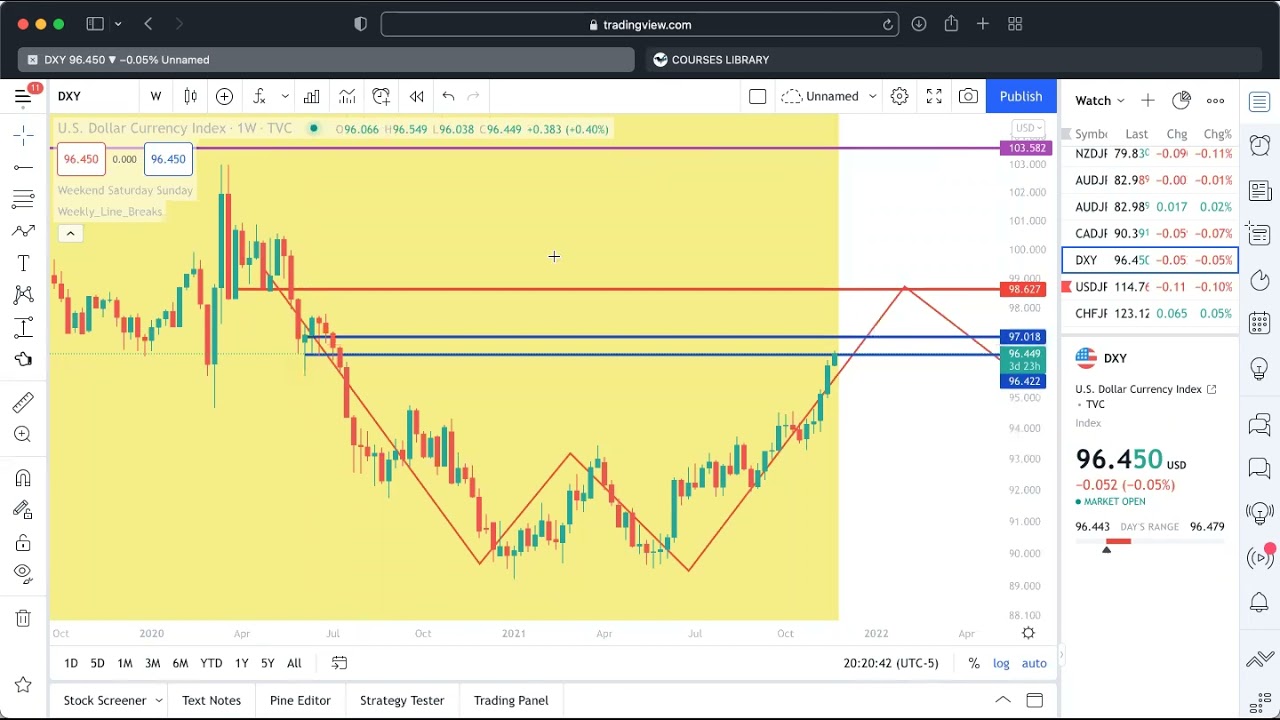Toggle log scale

click(x=1001, y=663)
